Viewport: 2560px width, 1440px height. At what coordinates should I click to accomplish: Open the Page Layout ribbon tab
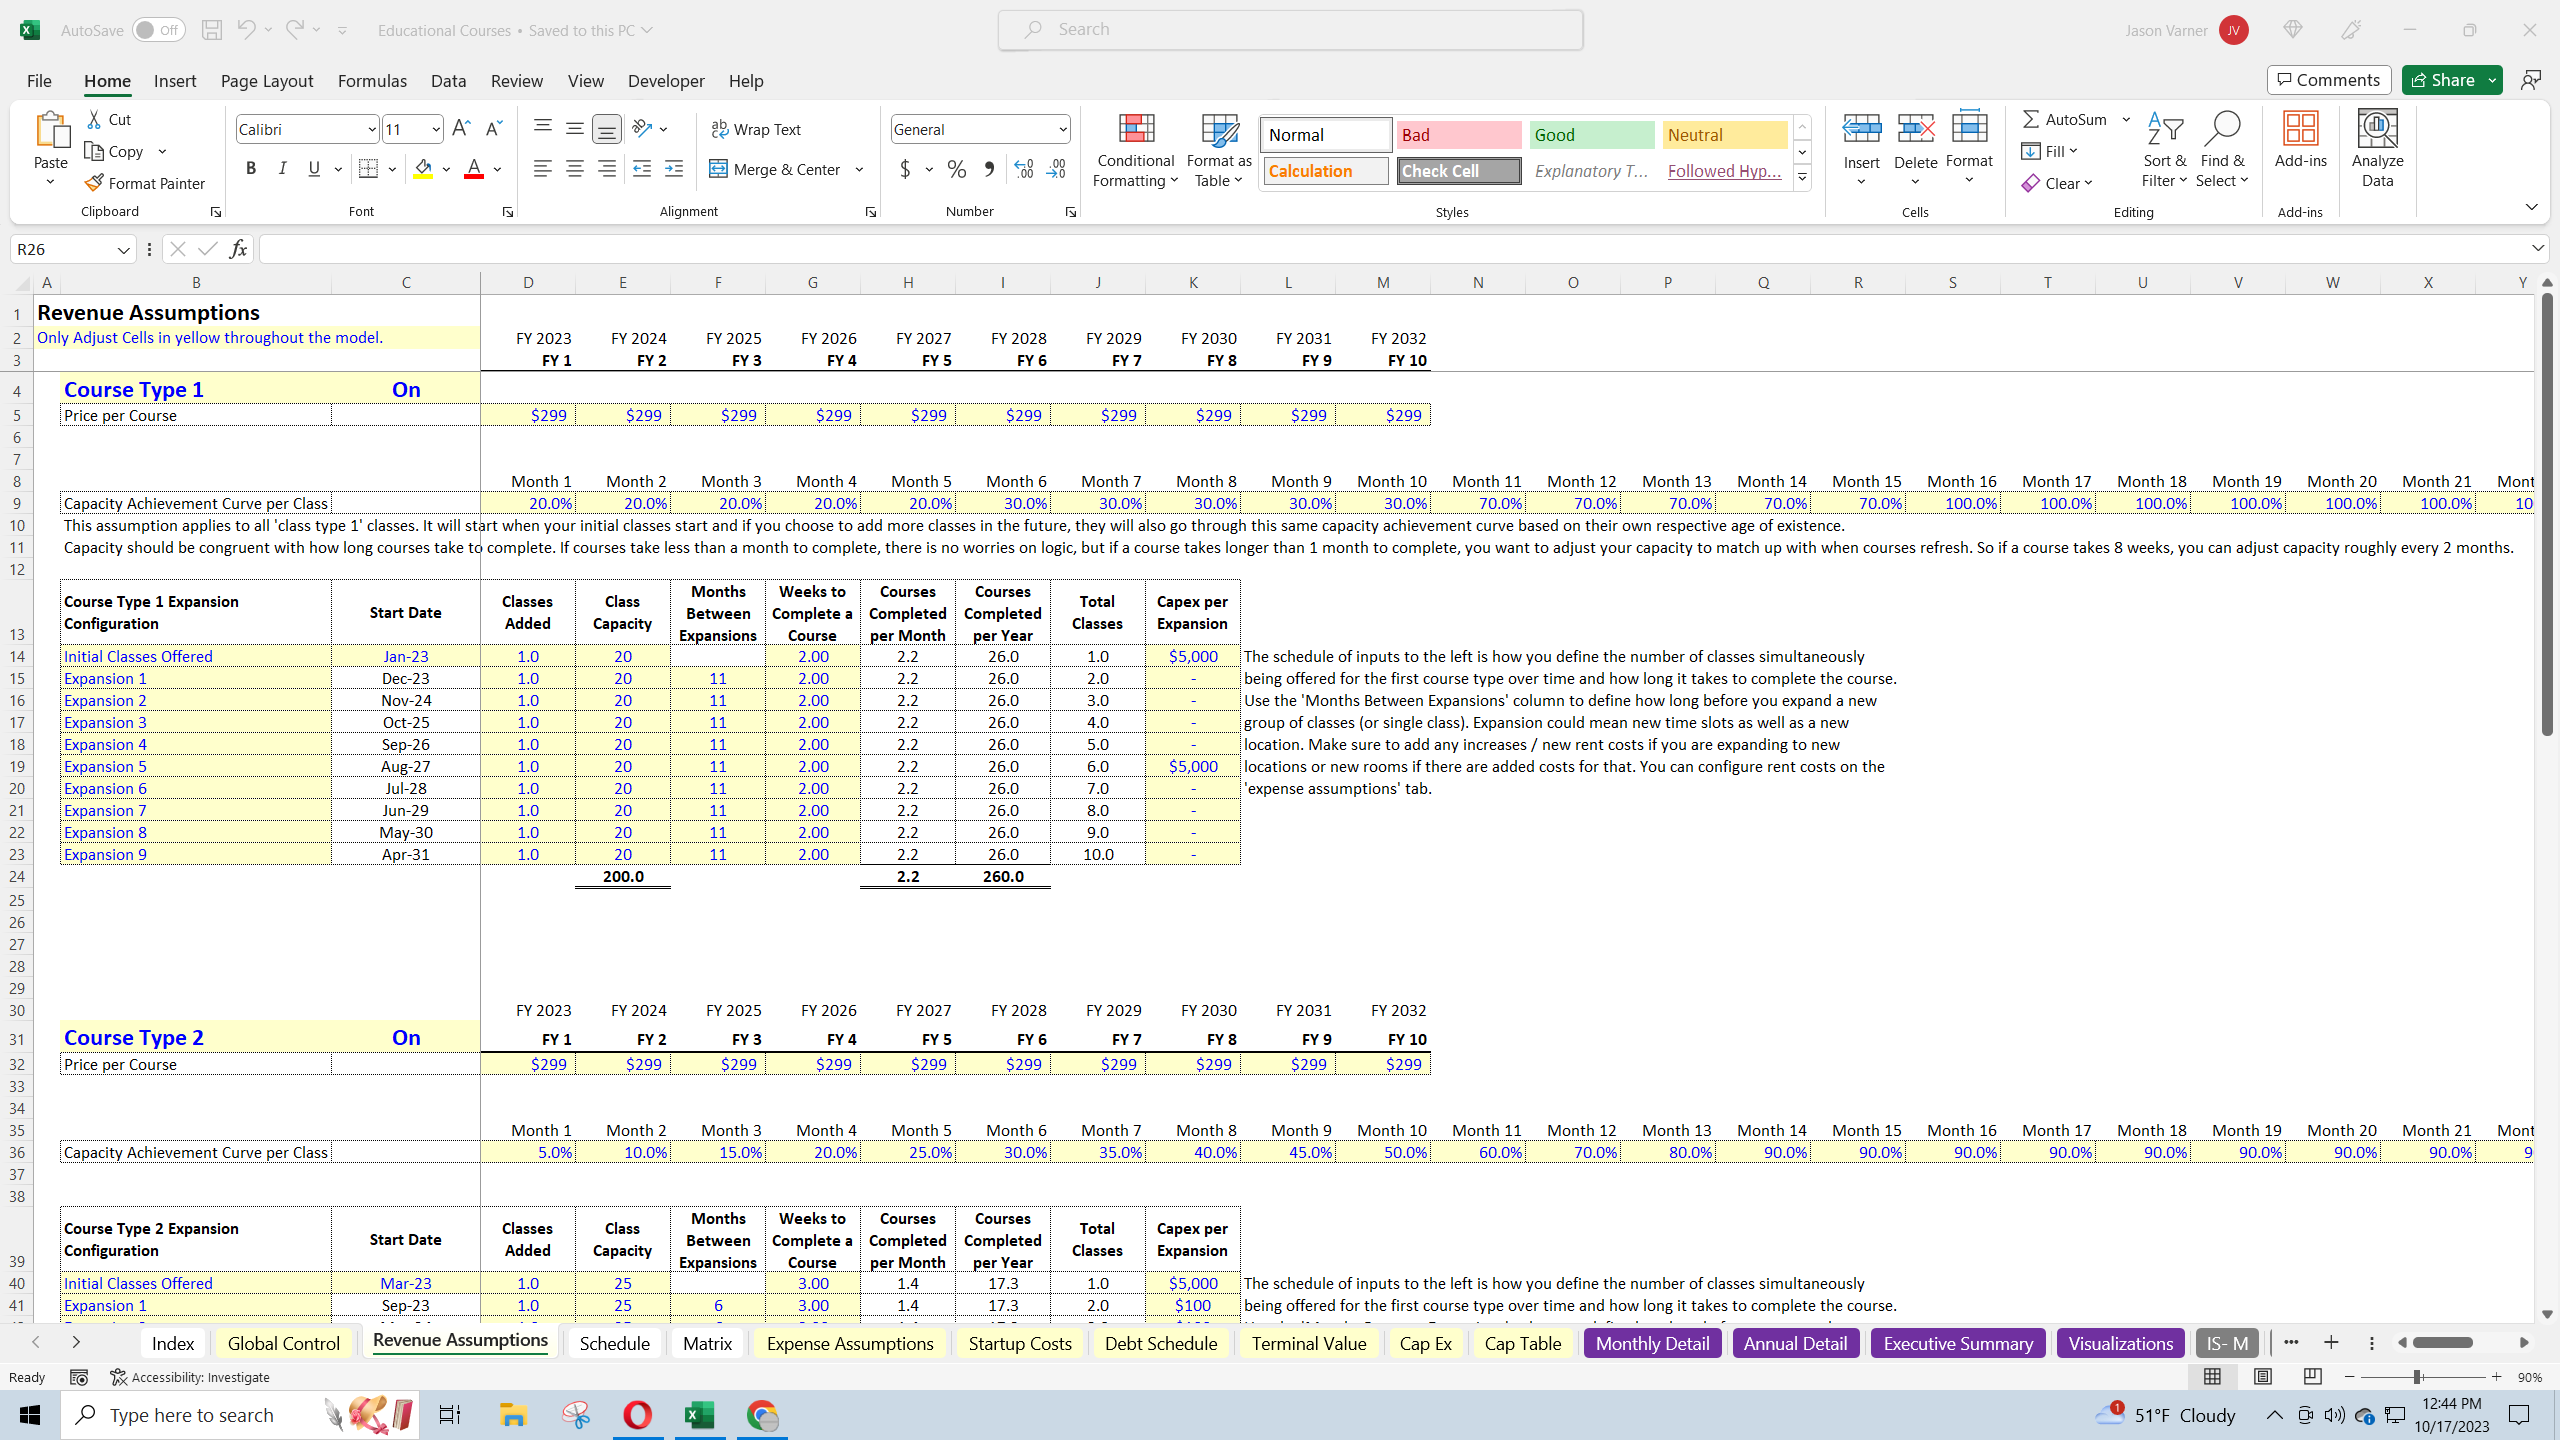[266, 81]
